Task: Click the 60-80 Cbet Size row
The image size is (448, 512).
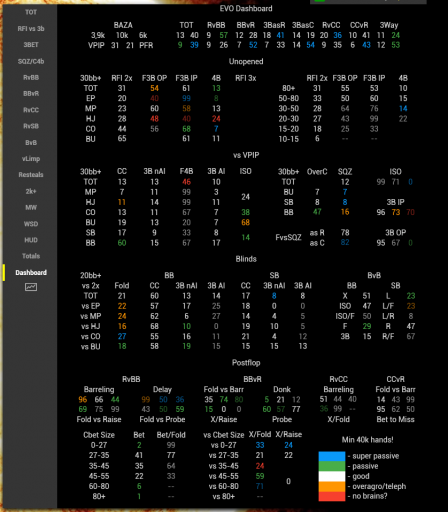Action: pyautogui.click(x=99, y=486)
